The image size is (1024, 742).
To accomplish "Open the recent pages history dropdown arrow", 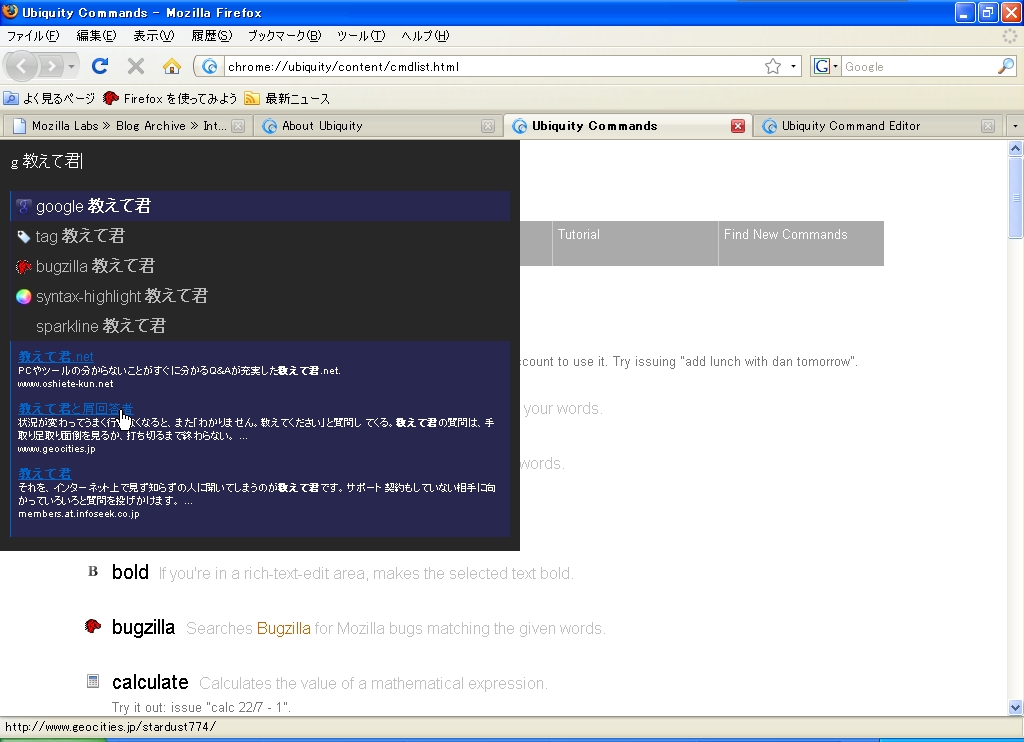I will [71, 67].
